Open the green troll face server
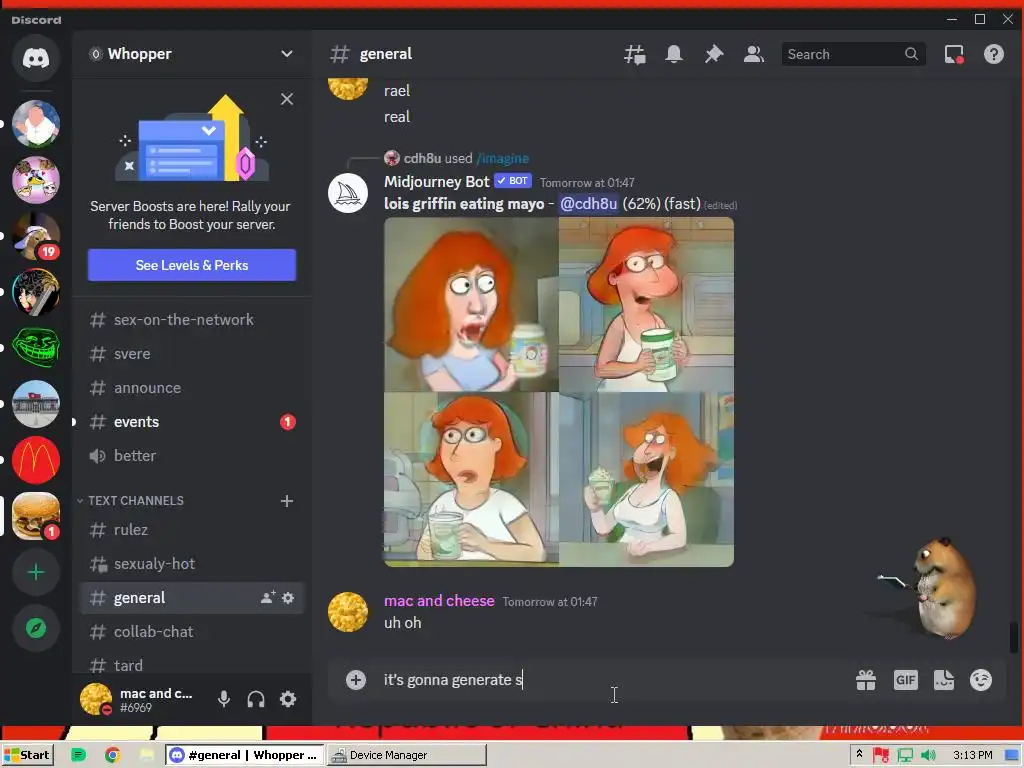The width and height of the screenshot is (1024, 768). coord(36,348)
